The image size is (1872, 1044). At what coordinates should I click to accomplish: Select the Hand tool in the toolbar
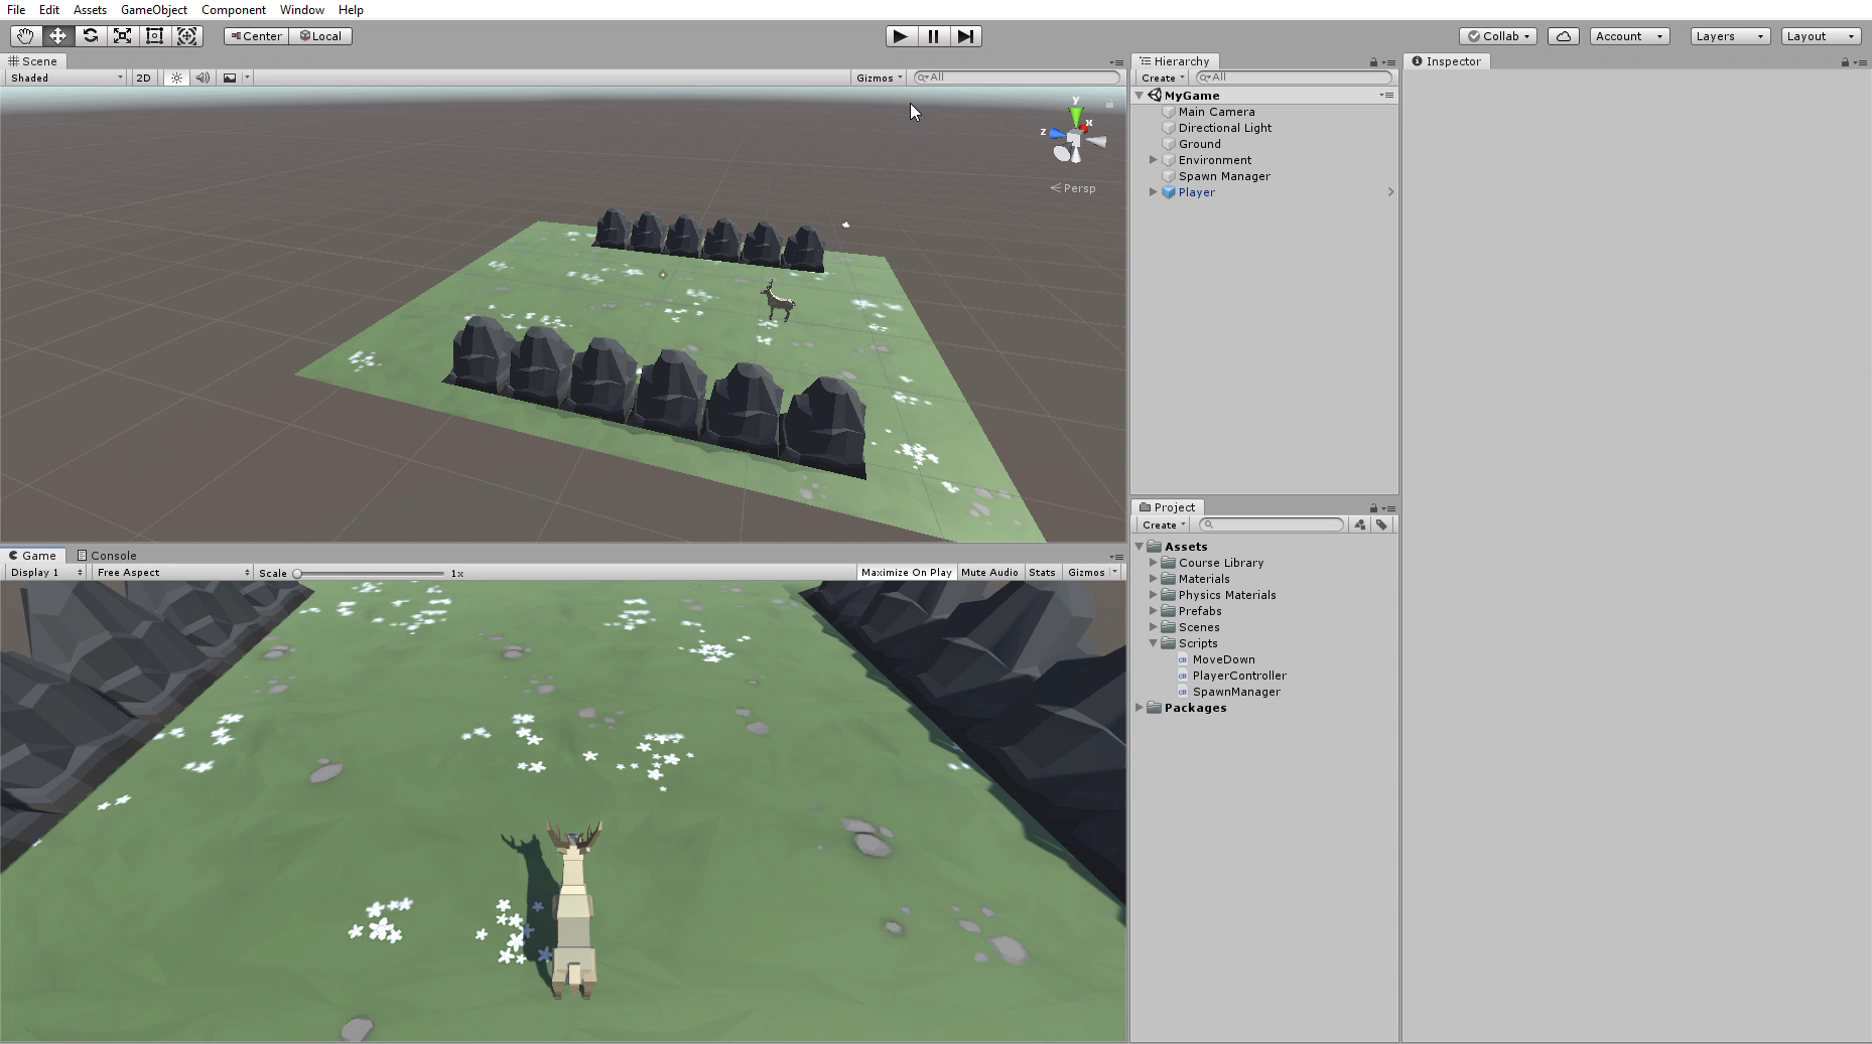(25, 36)
